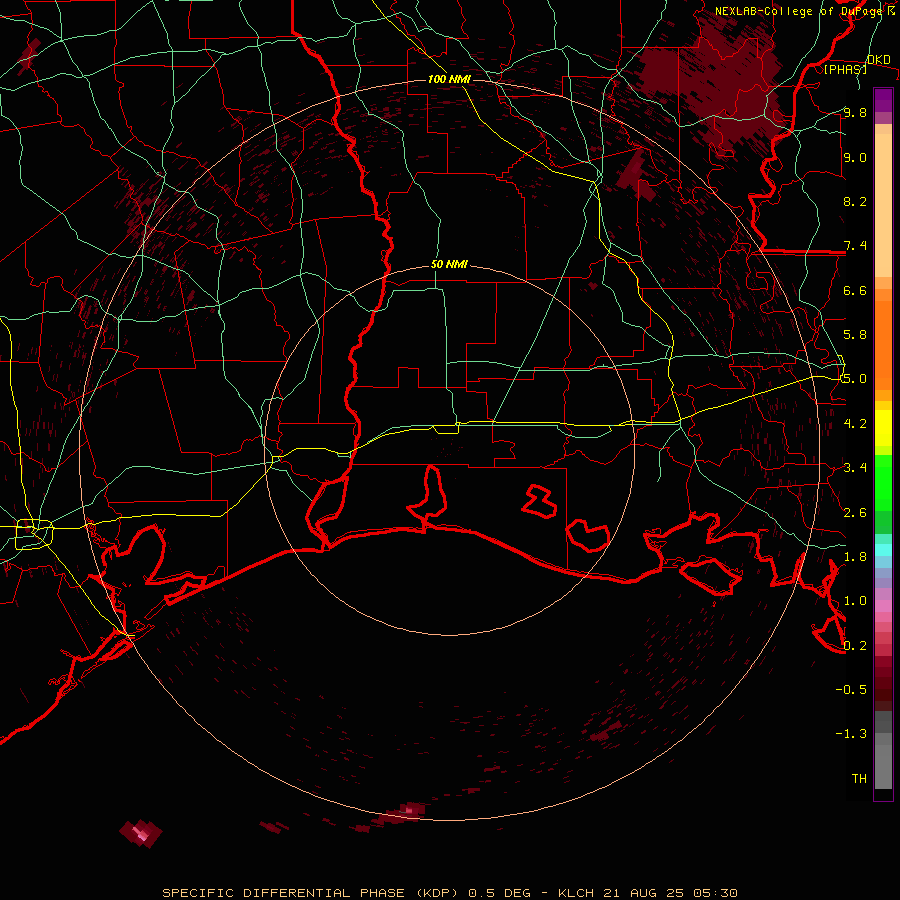Pick the purple segment at top of color bar
This screenshot has height=900, width=900.
point(883,100)
